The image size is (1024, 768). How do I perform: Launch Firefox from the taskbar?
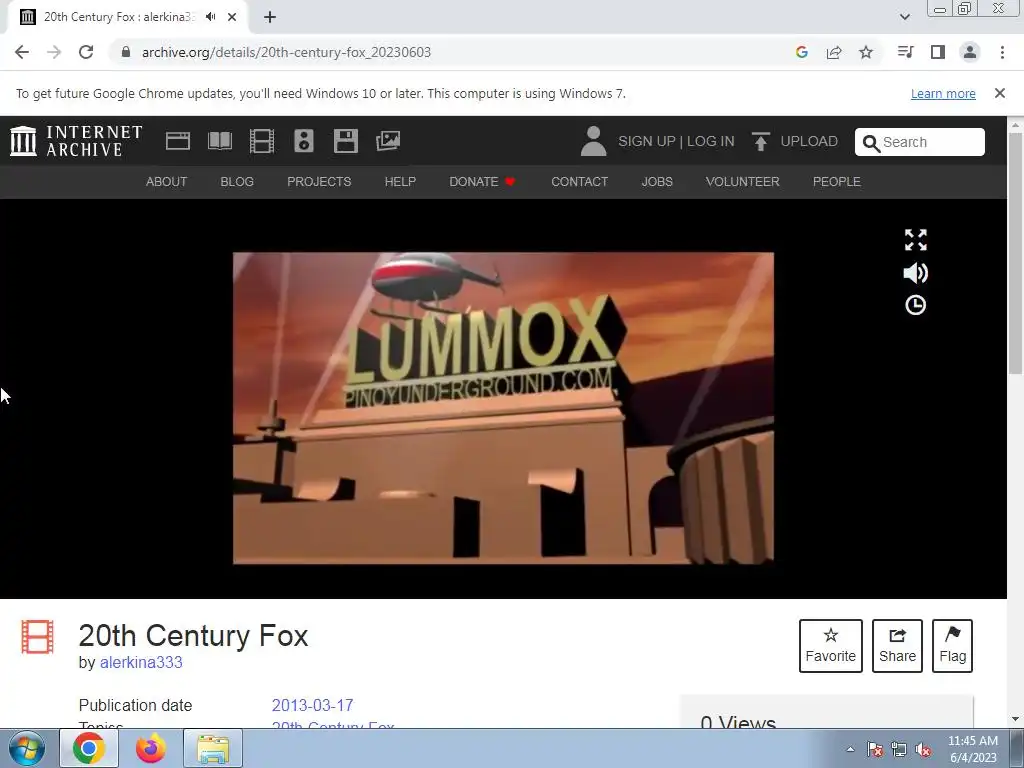[x=151, y=748]
